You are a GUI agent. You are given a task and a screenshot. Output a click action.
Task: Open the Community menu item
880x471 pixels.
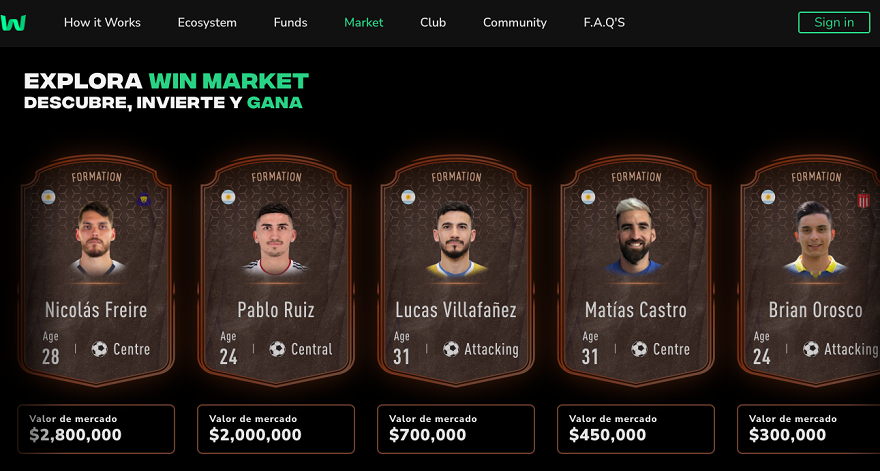point(514,22)
